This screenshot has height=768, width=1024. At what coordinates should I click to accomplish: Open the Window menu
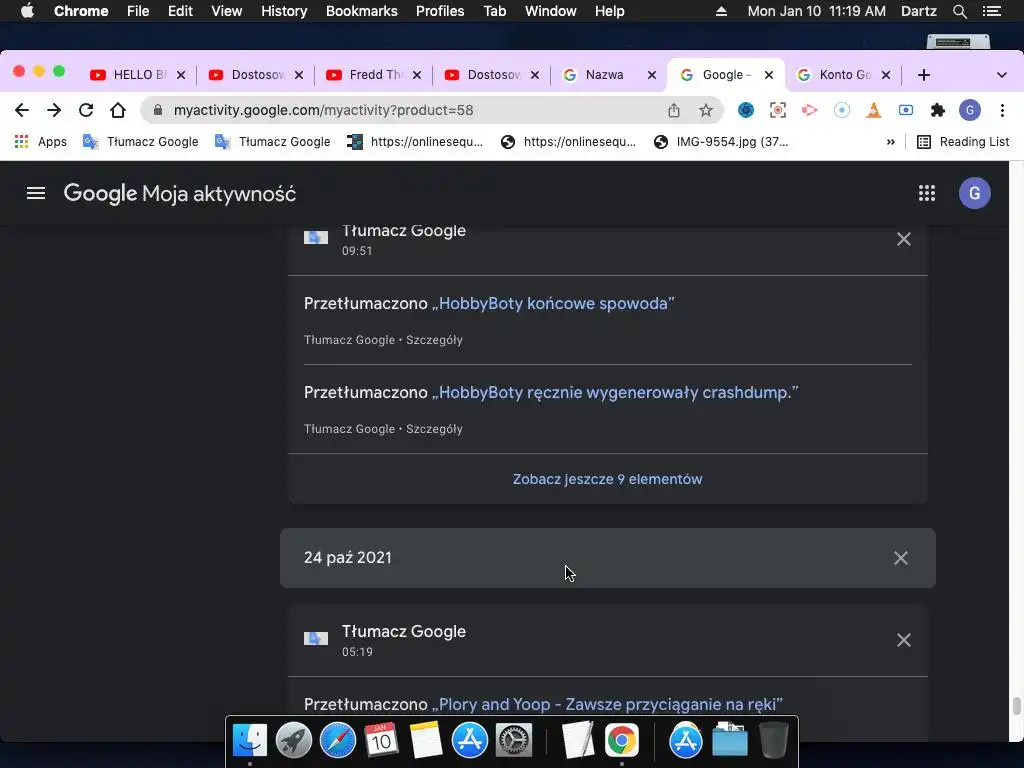551,11
